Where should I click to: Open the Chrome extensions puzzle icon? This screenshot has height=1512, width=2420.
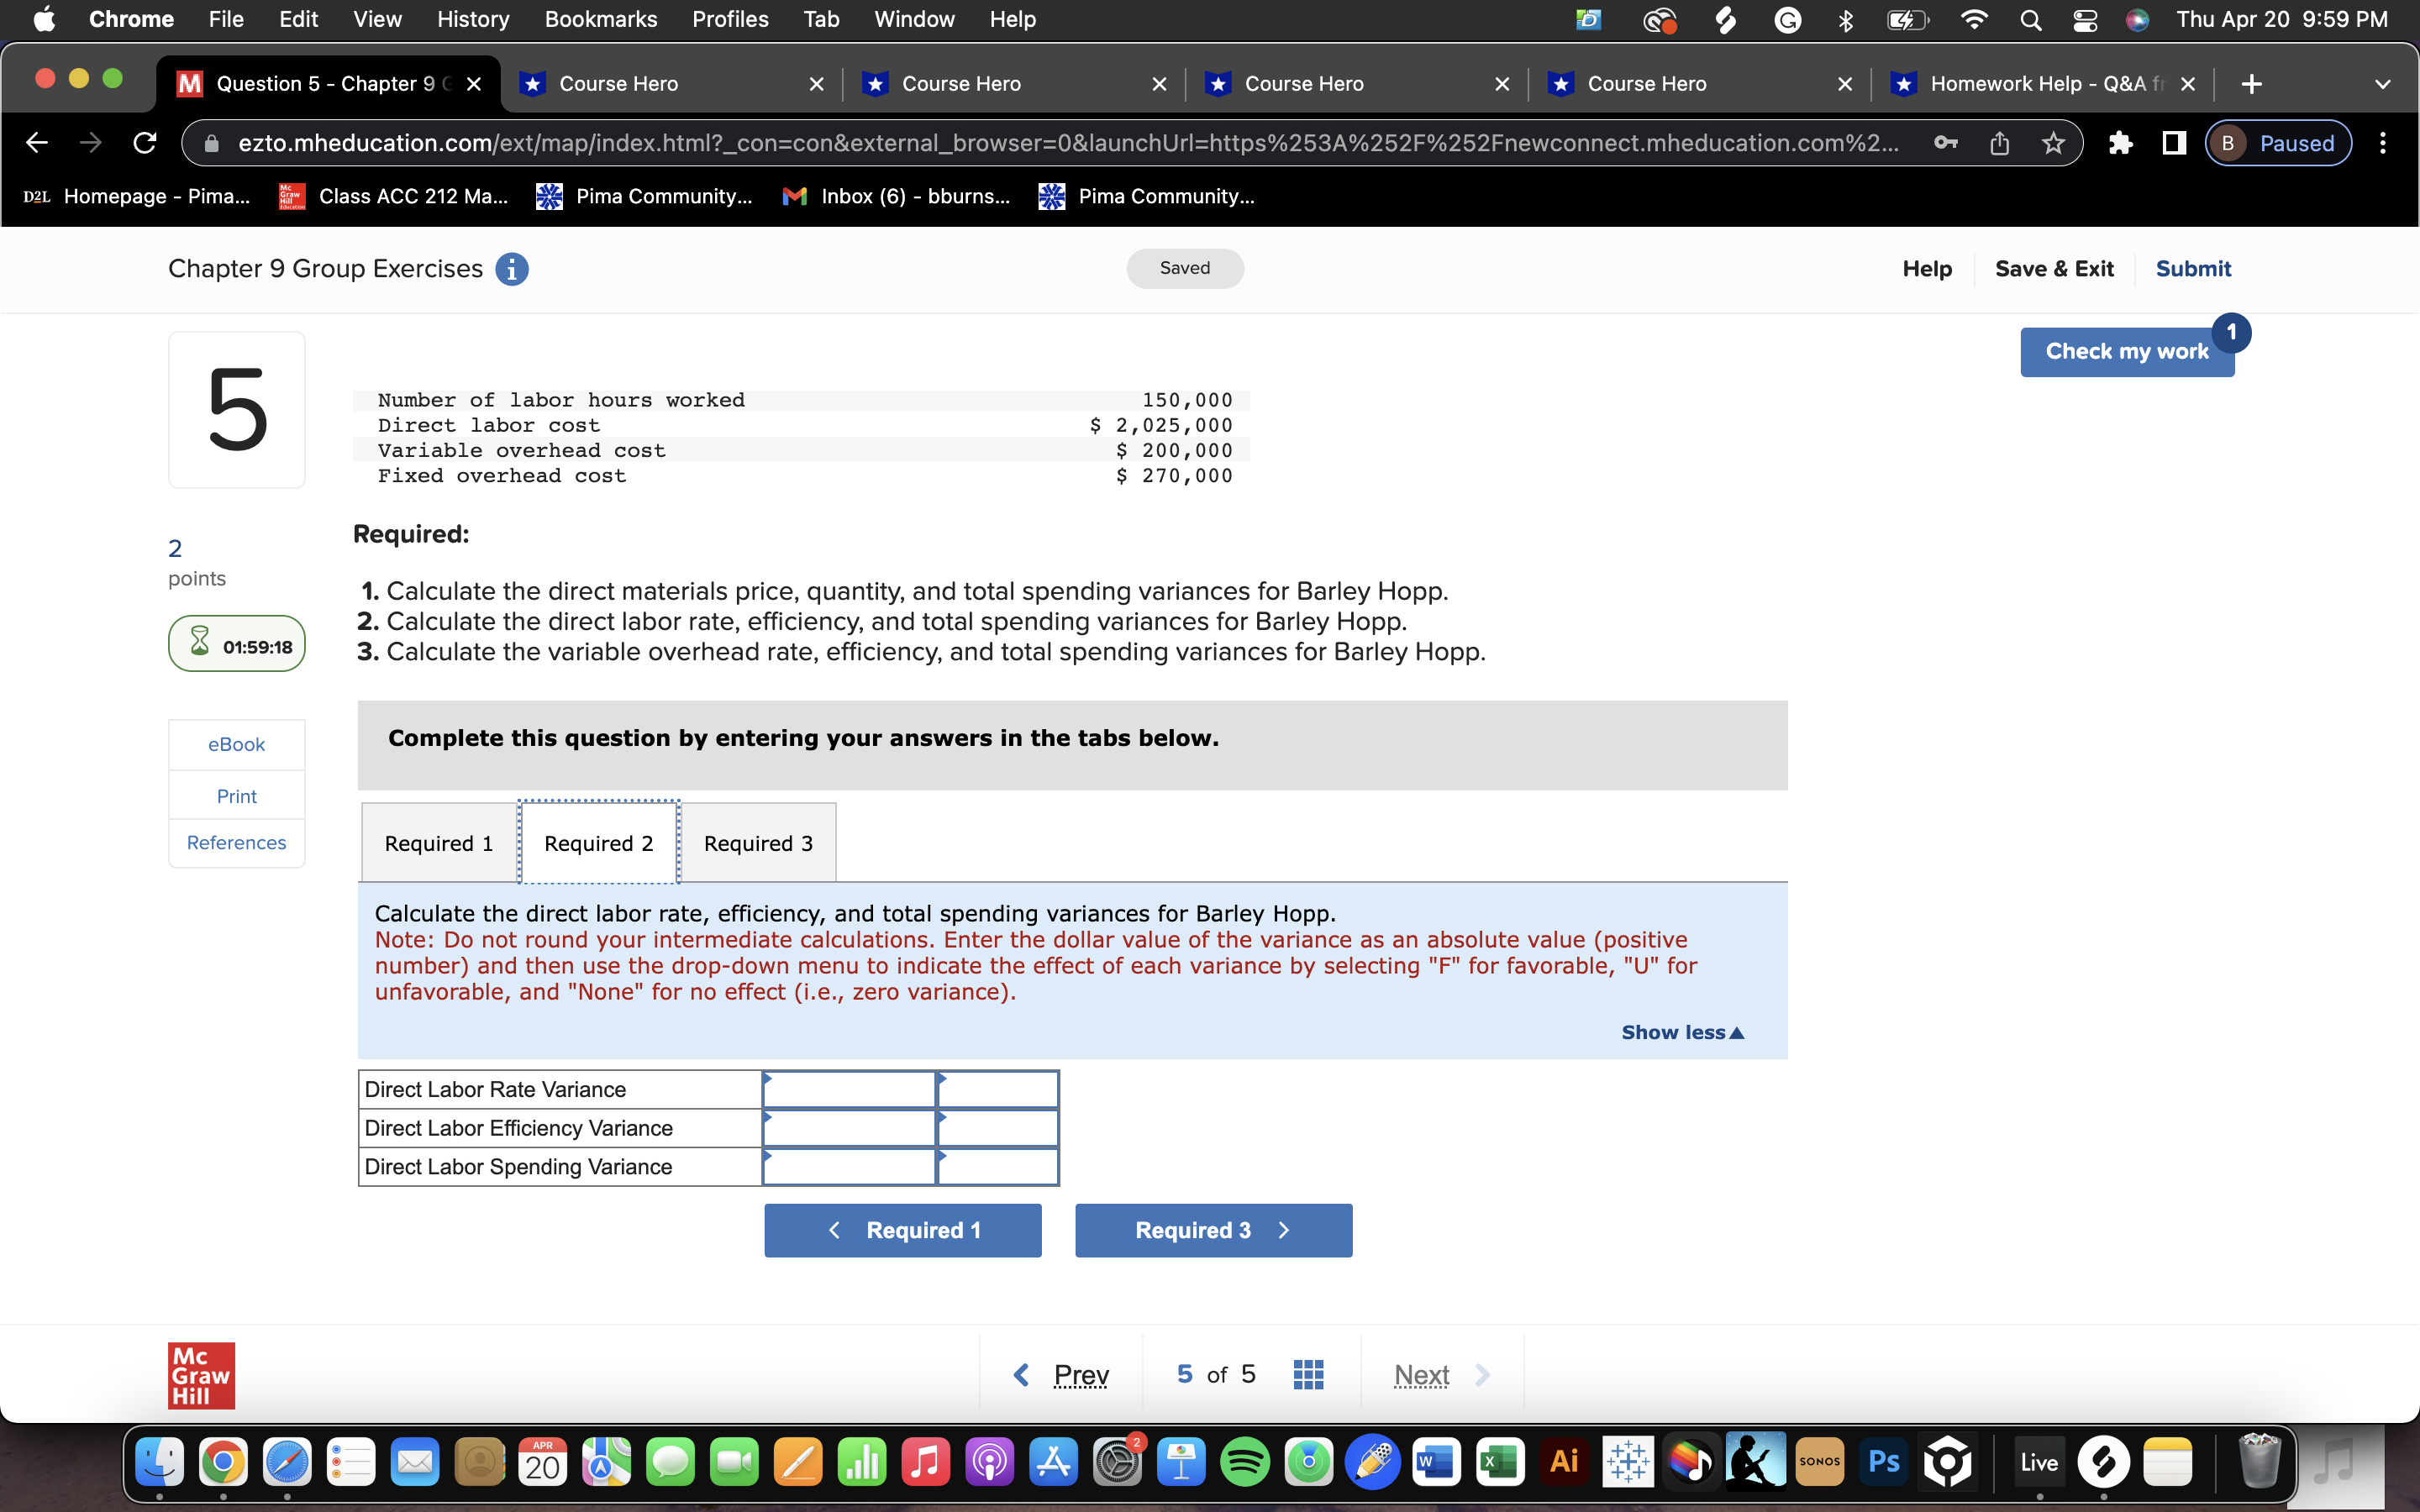tap(2119, 143)
